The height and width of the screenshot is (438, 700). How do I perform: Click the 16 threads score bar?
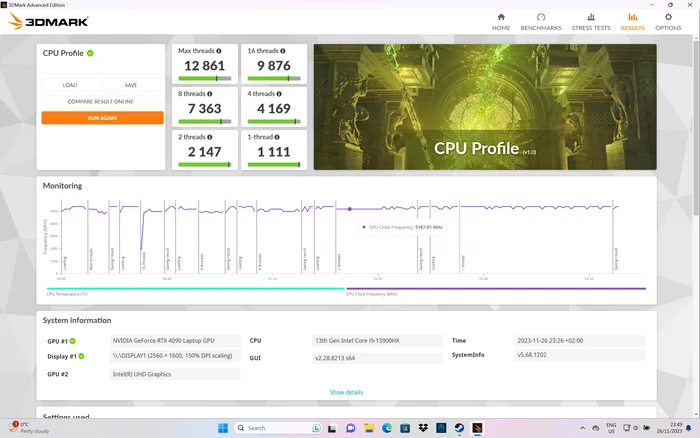click(274, 78)
